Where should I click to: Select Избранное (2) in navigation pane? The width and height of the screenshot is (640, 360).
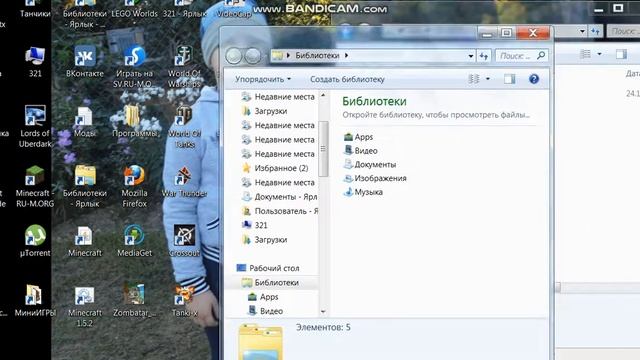275,168
